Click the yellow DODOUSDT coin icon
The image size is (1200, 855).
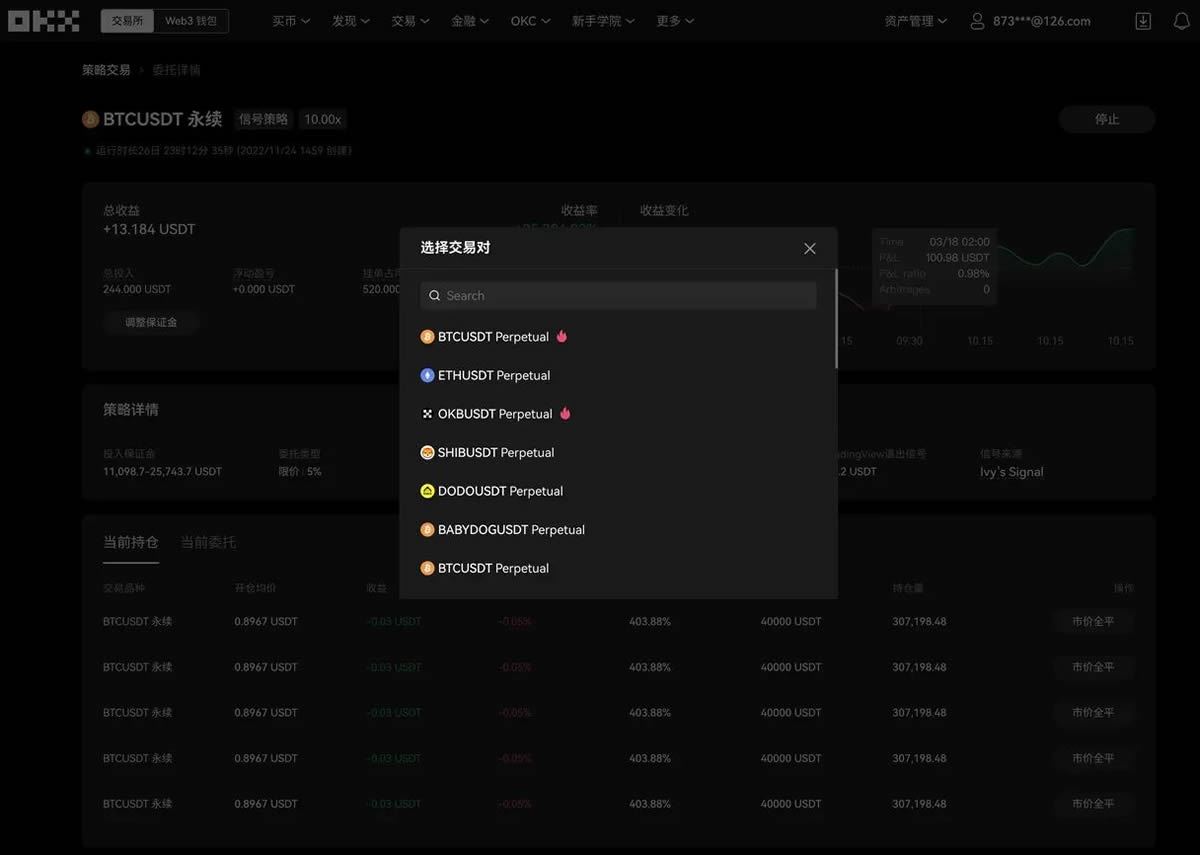click(x=427, y=491)
